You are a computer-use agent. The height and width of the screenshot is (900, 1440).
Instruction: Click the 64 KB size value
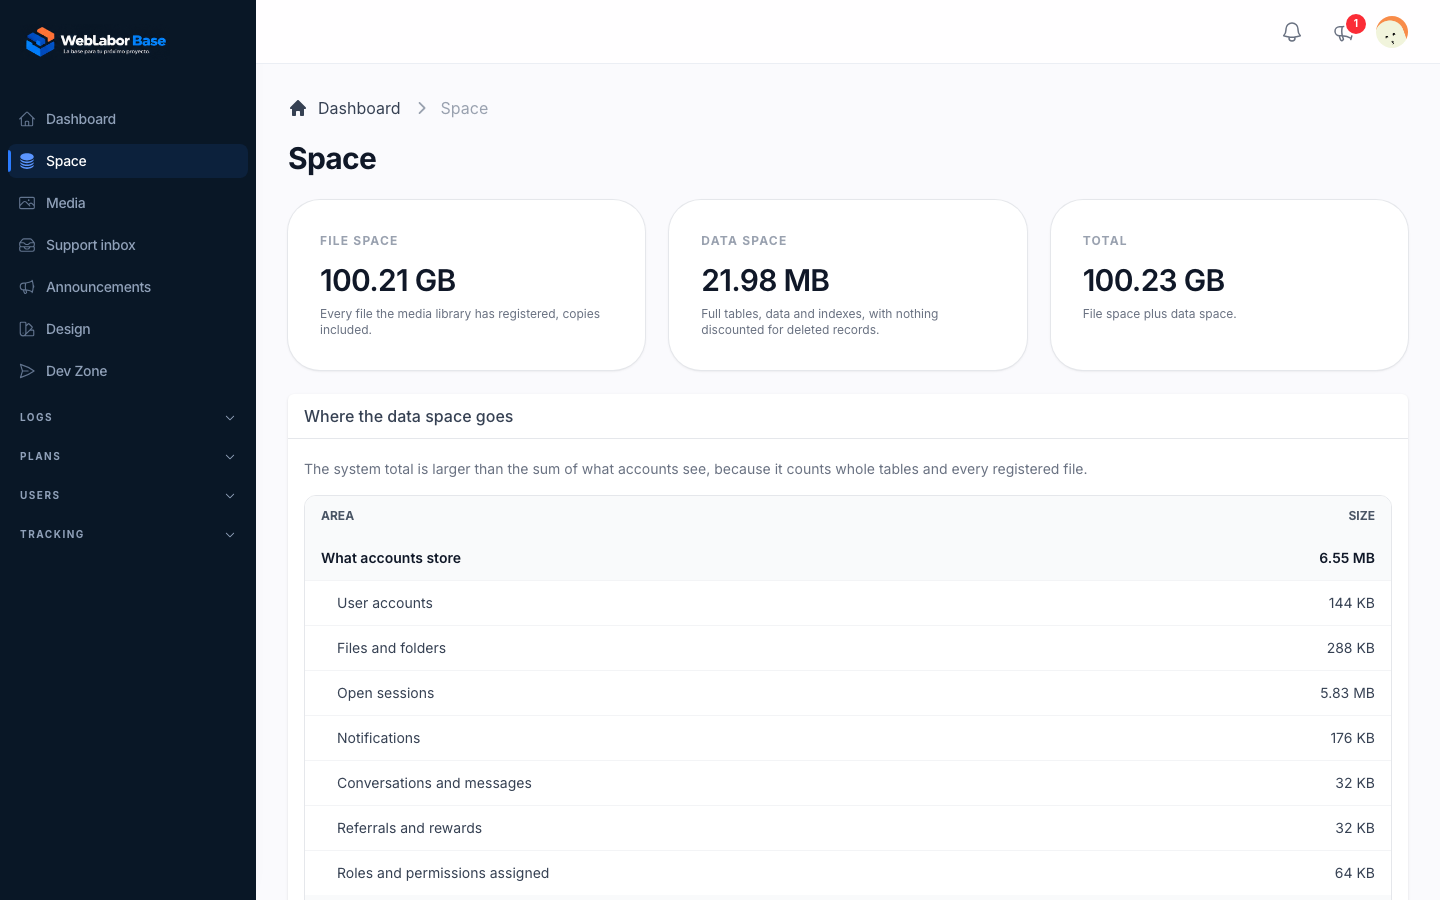click(1354, 873)
